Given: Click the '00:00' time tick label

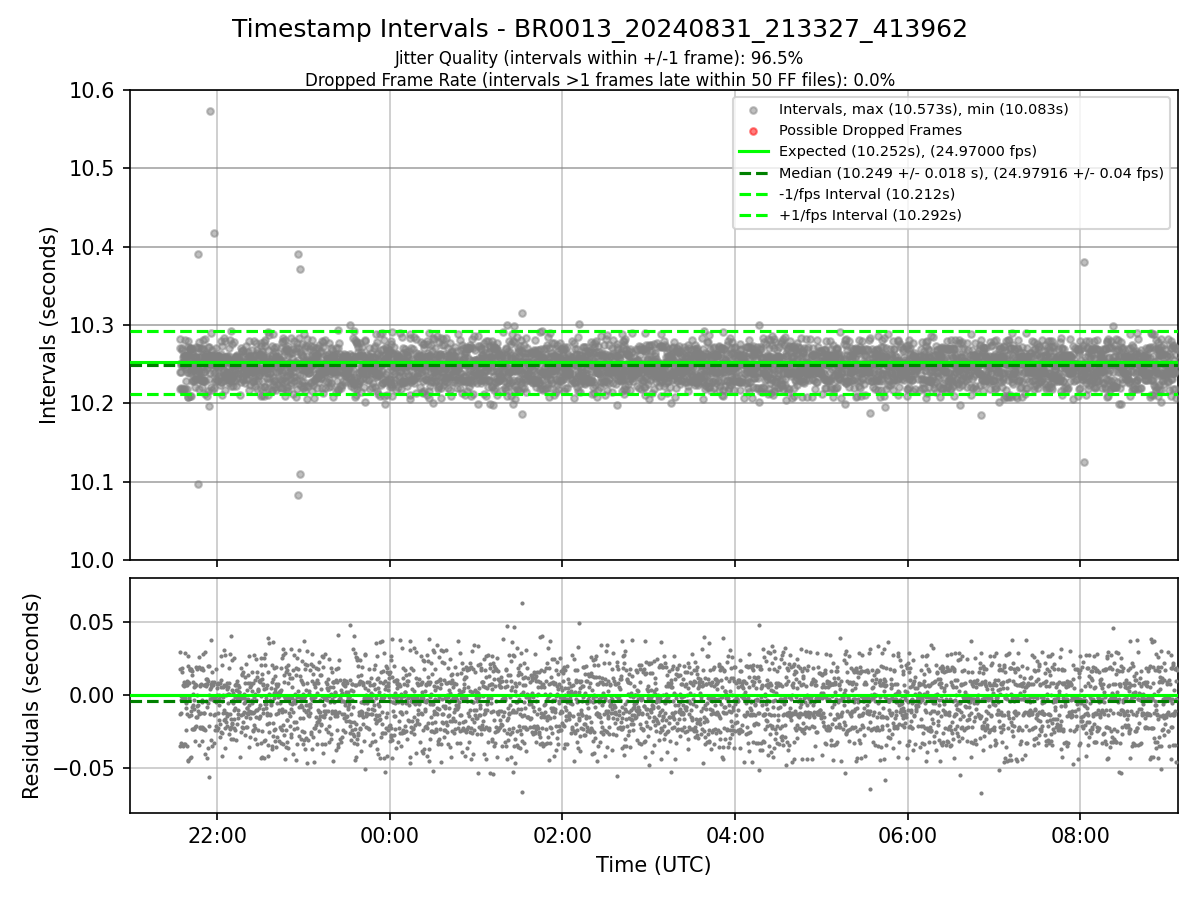Looking at the screenshot, I should tap(389, 835).
